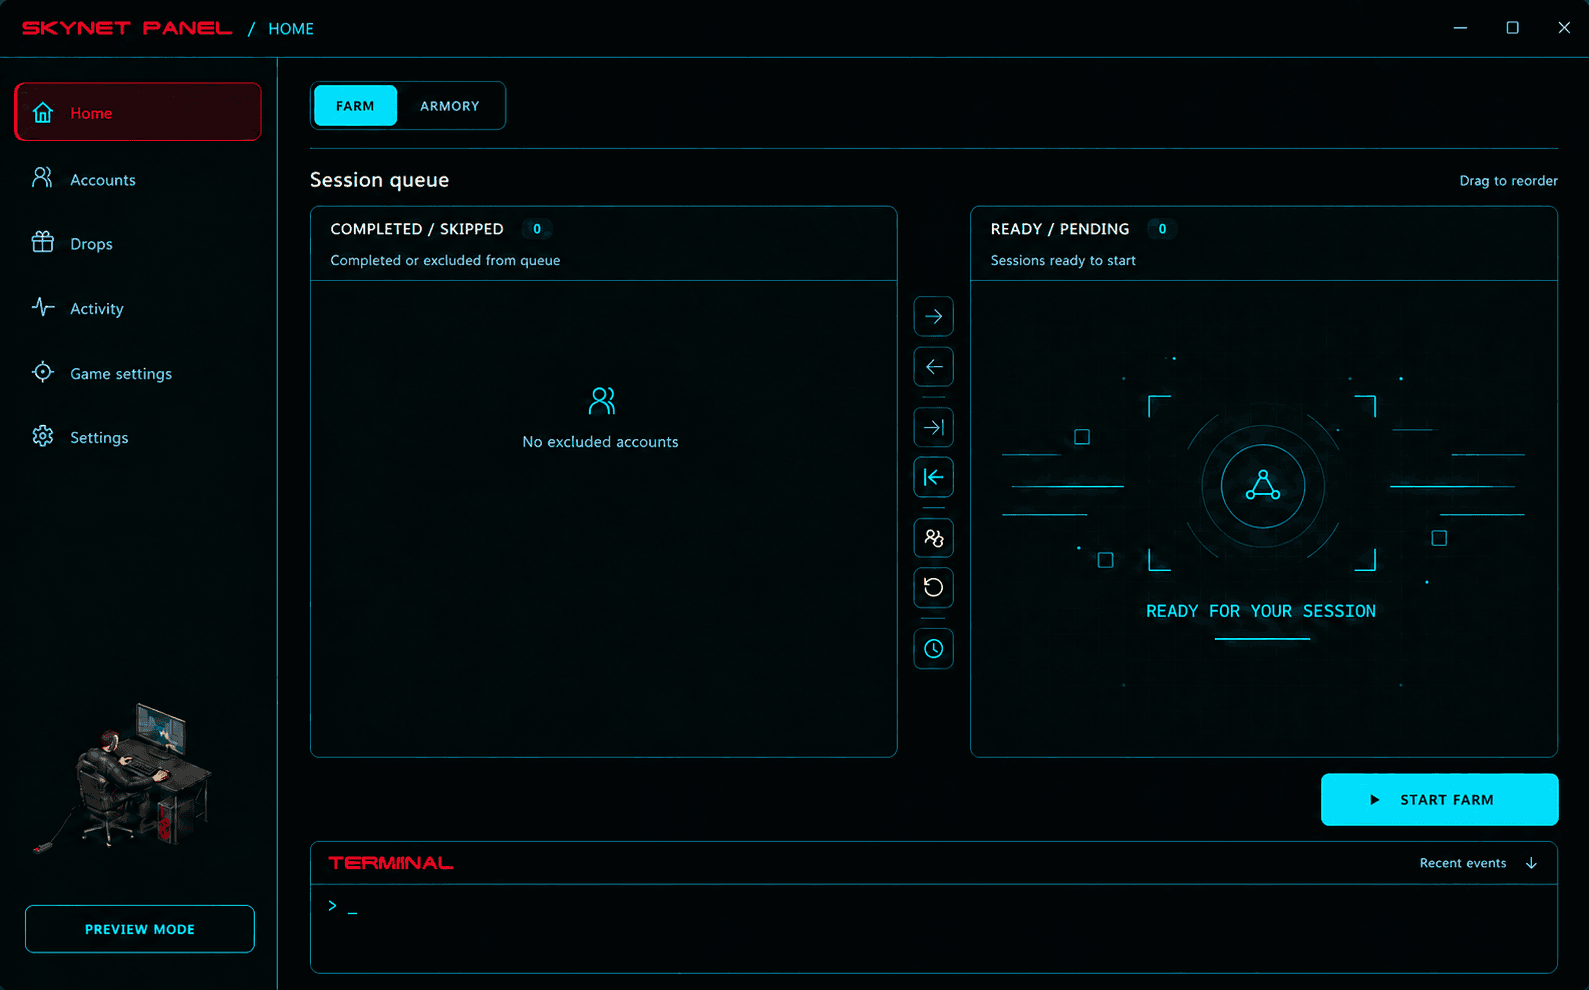Screen dimensions: 1589x990
Task: Click the Drag to reorder text
Action: 1508,181
